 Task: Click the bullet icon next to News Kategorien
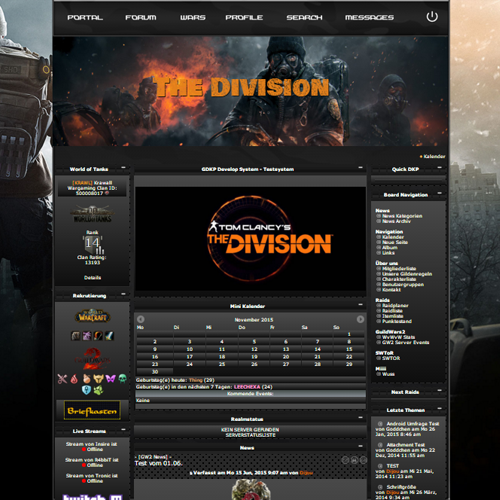click(x=379, y=216)
